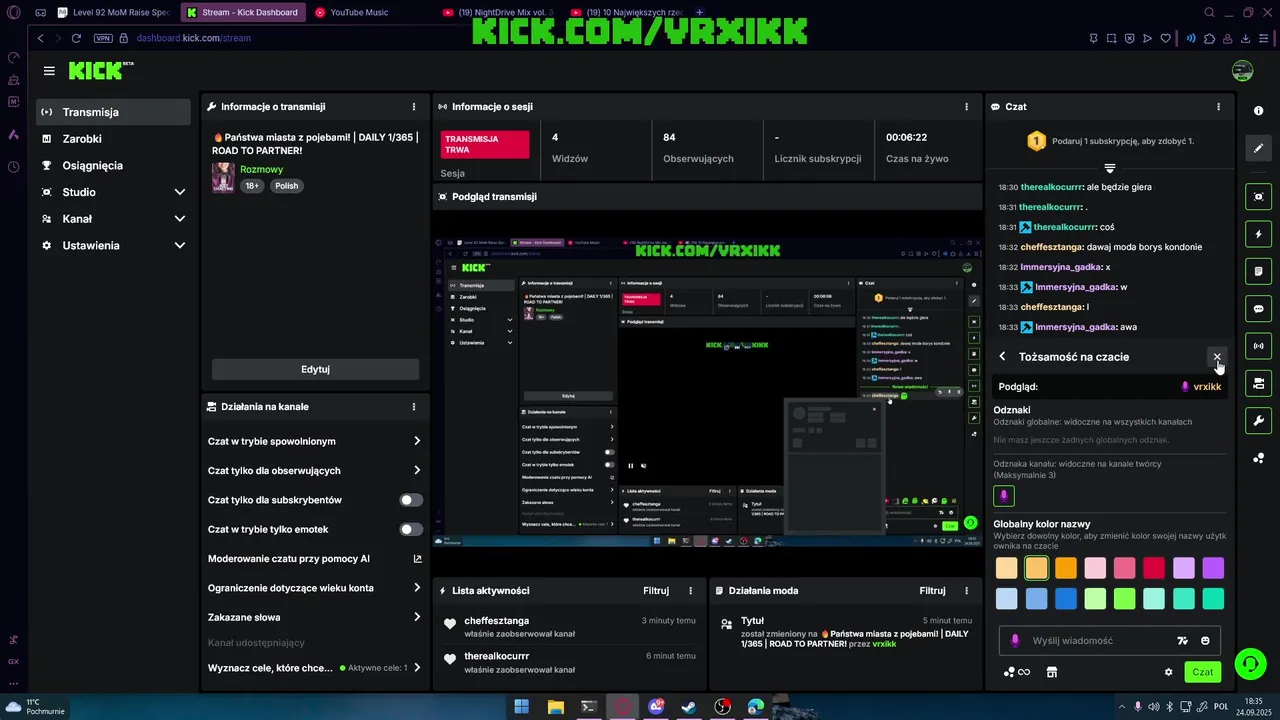Open chat settings gear icon
Screen dimensions: 1280x720
click(x=1168, y=672)
